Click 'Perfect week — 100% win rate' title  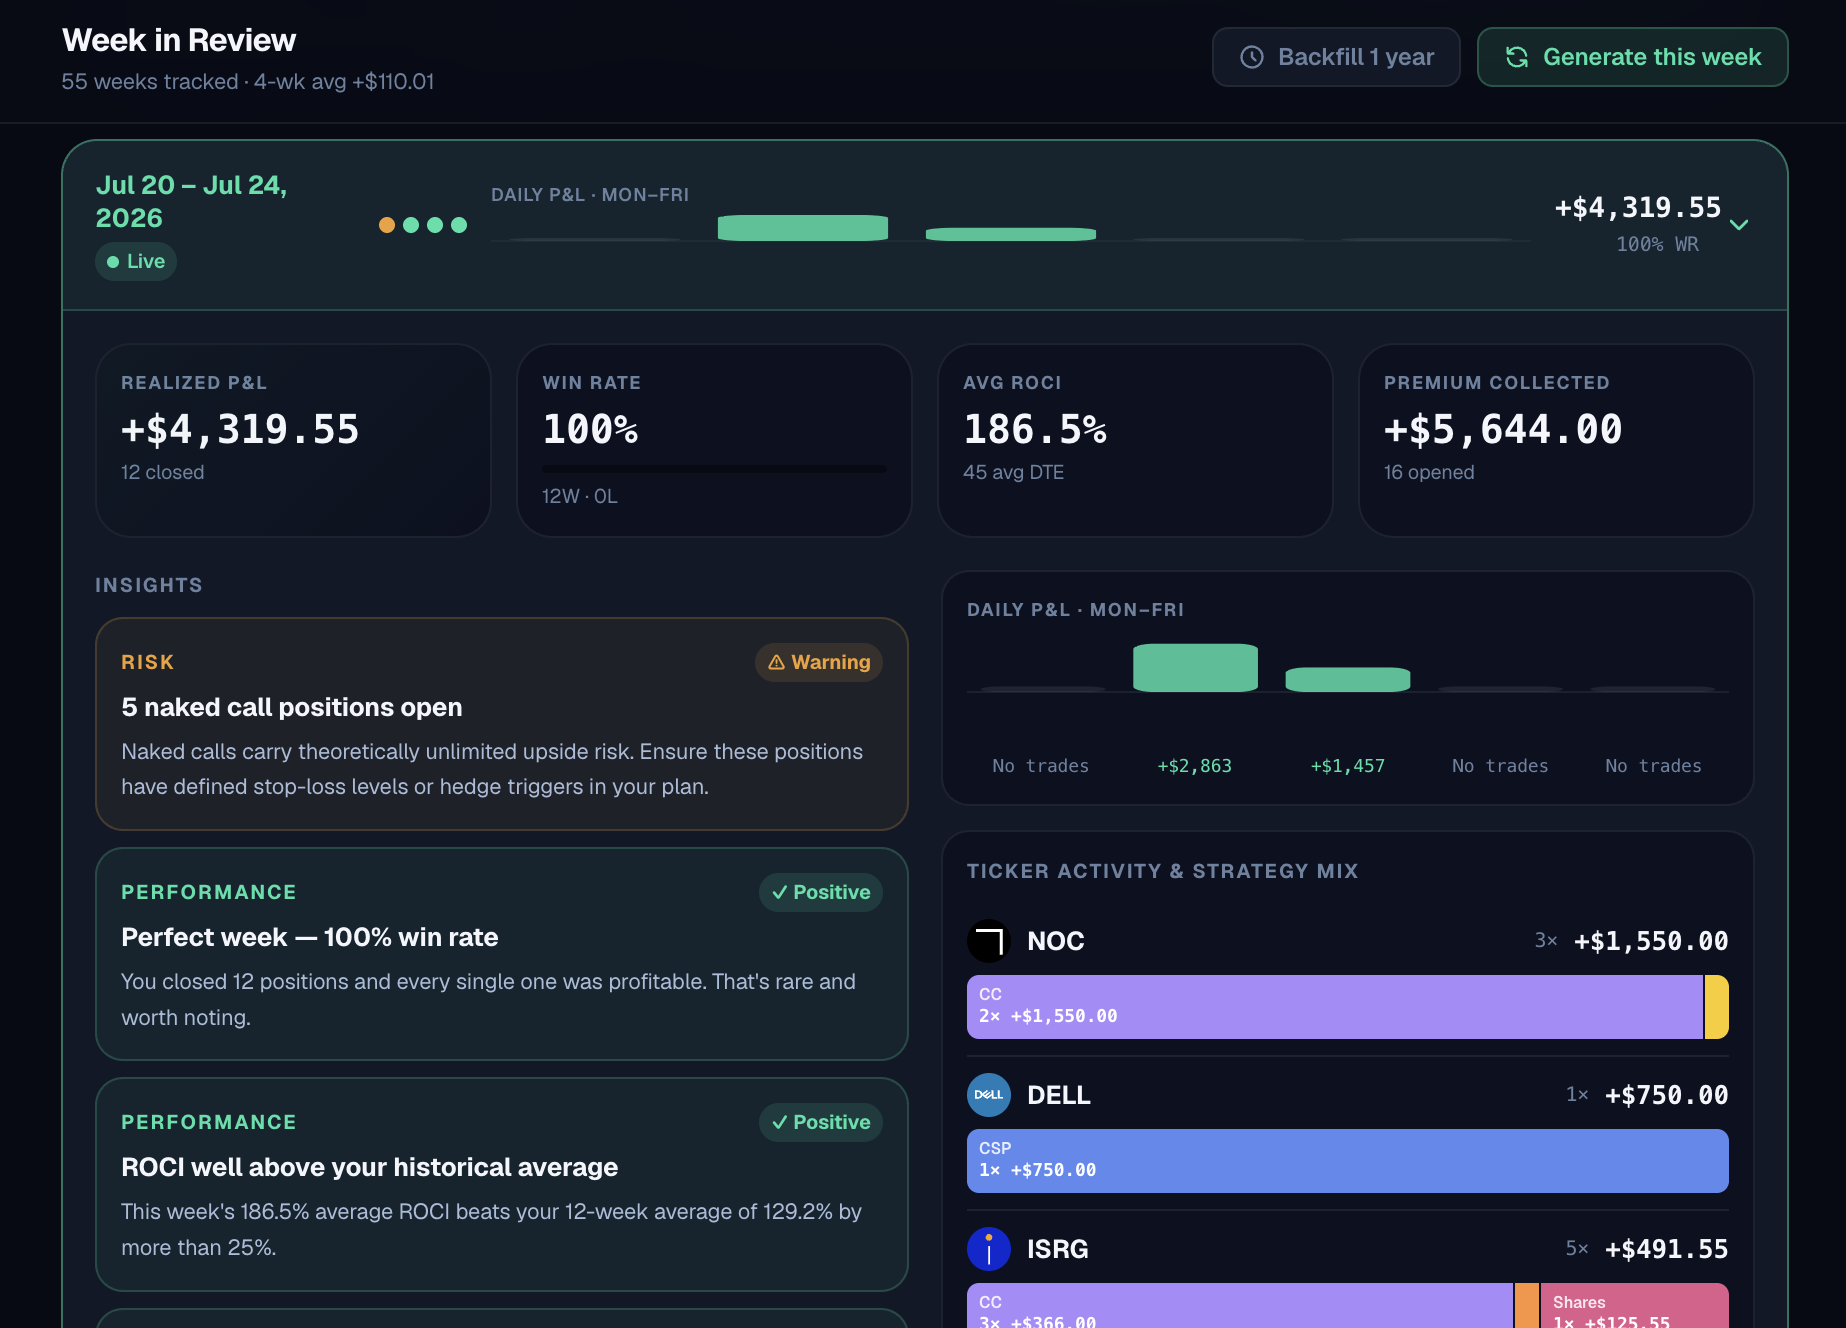tap(310, 937)
